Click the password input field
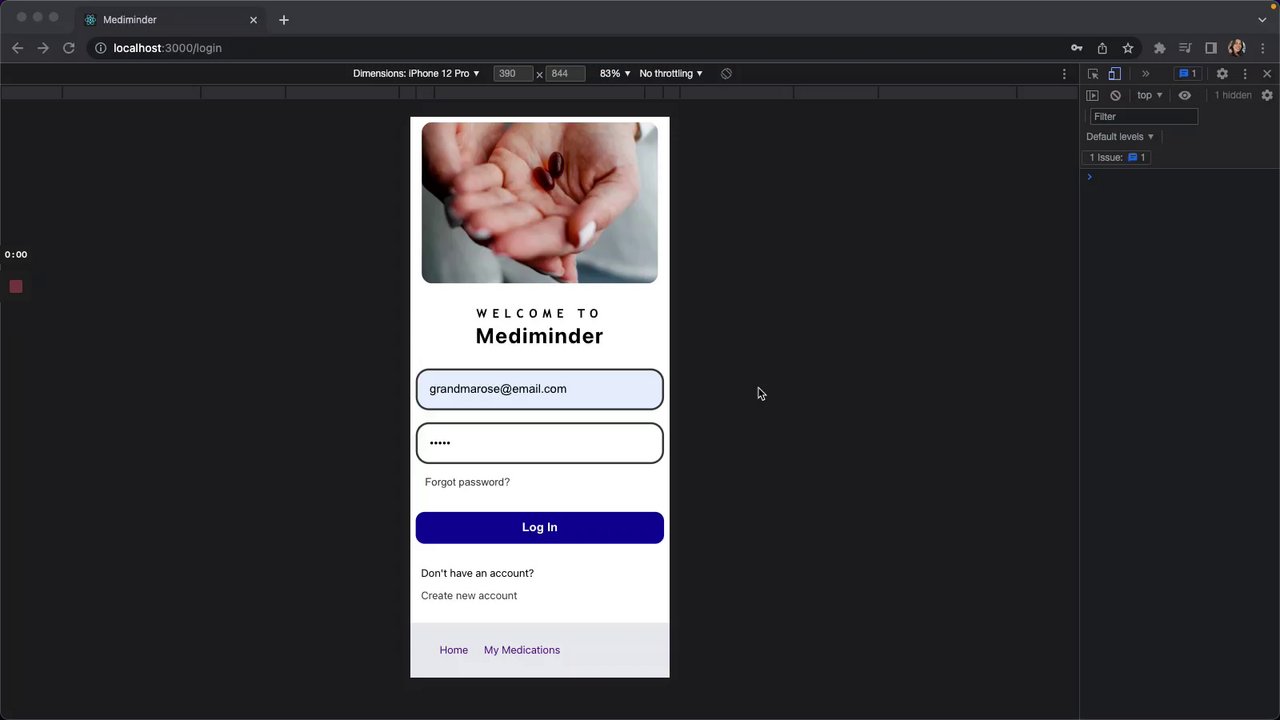Image resolution: width=1280 pixels, height=720 pixels. (540, 443)
